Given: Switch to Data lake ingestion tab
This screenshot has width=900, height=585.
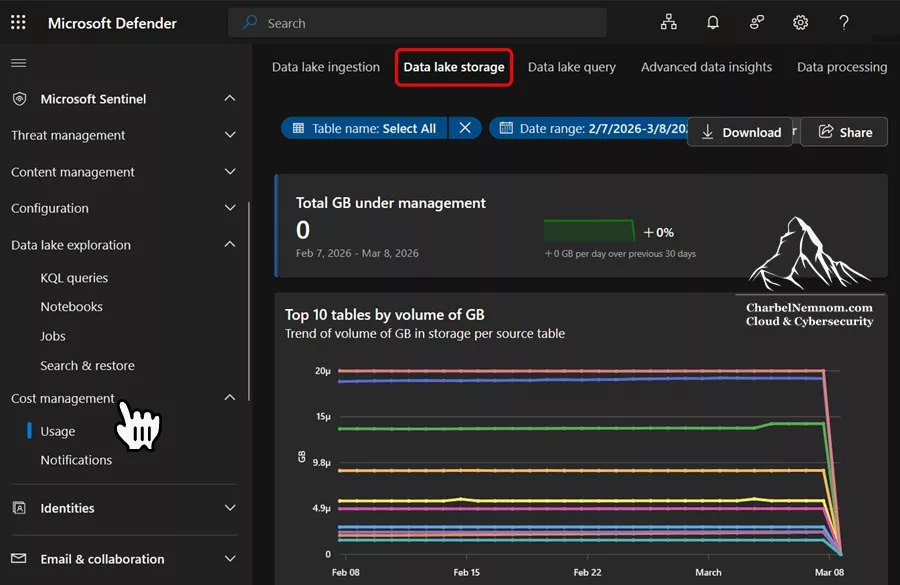Looking at the screenshot, I should click(325, 67).
